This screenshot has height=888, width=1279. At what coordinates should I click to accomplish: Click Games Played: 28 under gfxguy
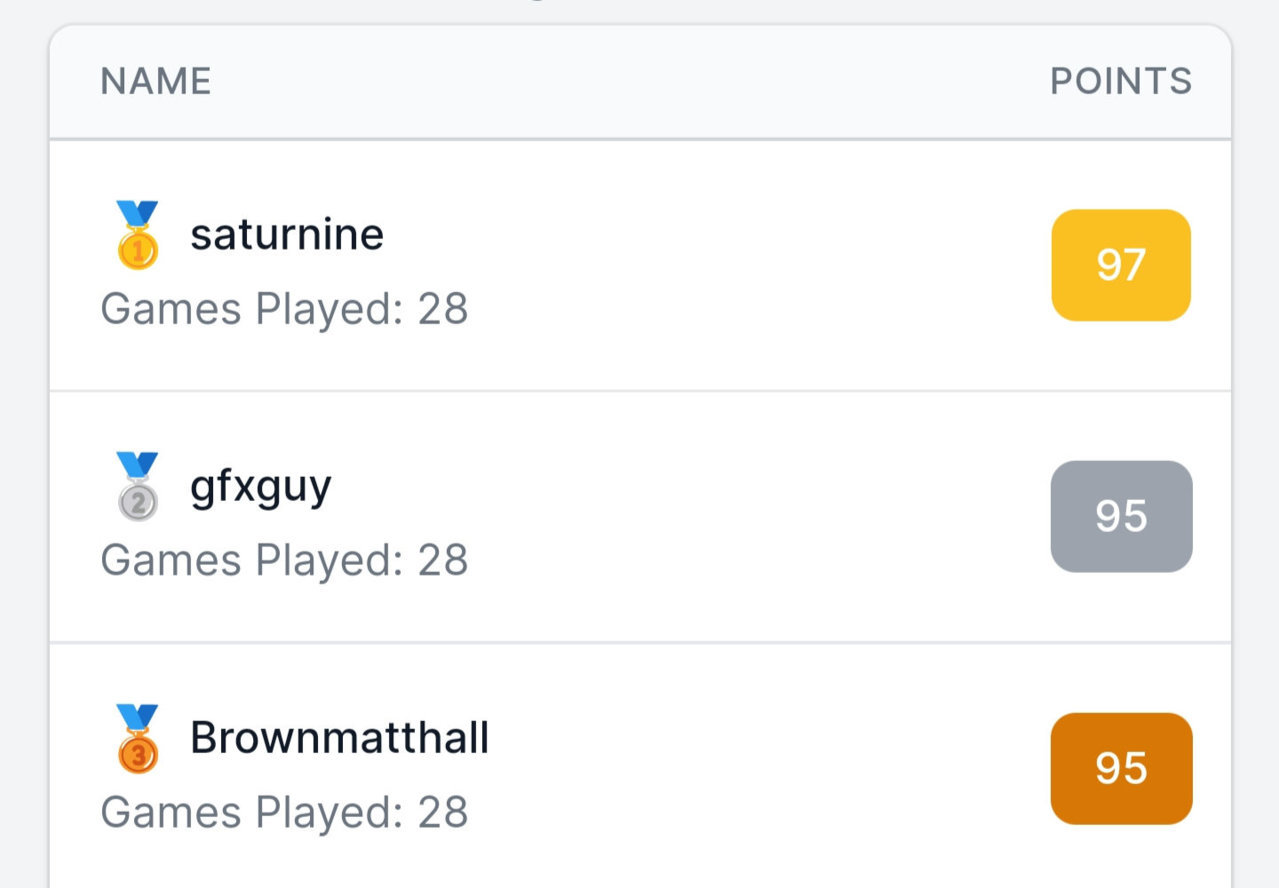(x=284, y=560)
